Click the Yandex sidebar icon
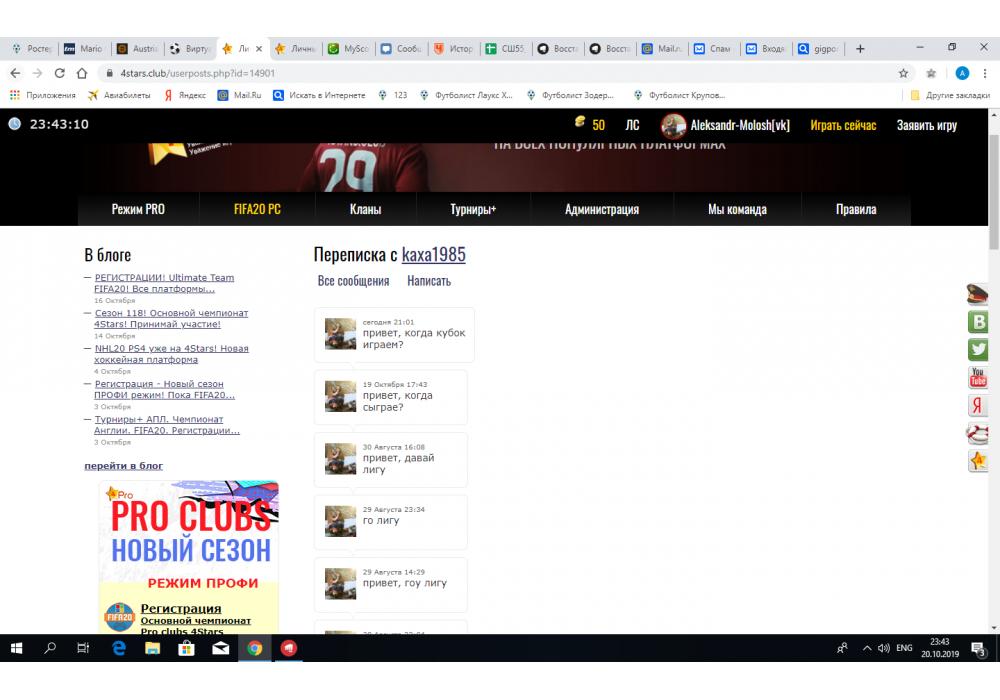Screen dimensions: 1000x700 pyautogui.click(x=978, y=405)
